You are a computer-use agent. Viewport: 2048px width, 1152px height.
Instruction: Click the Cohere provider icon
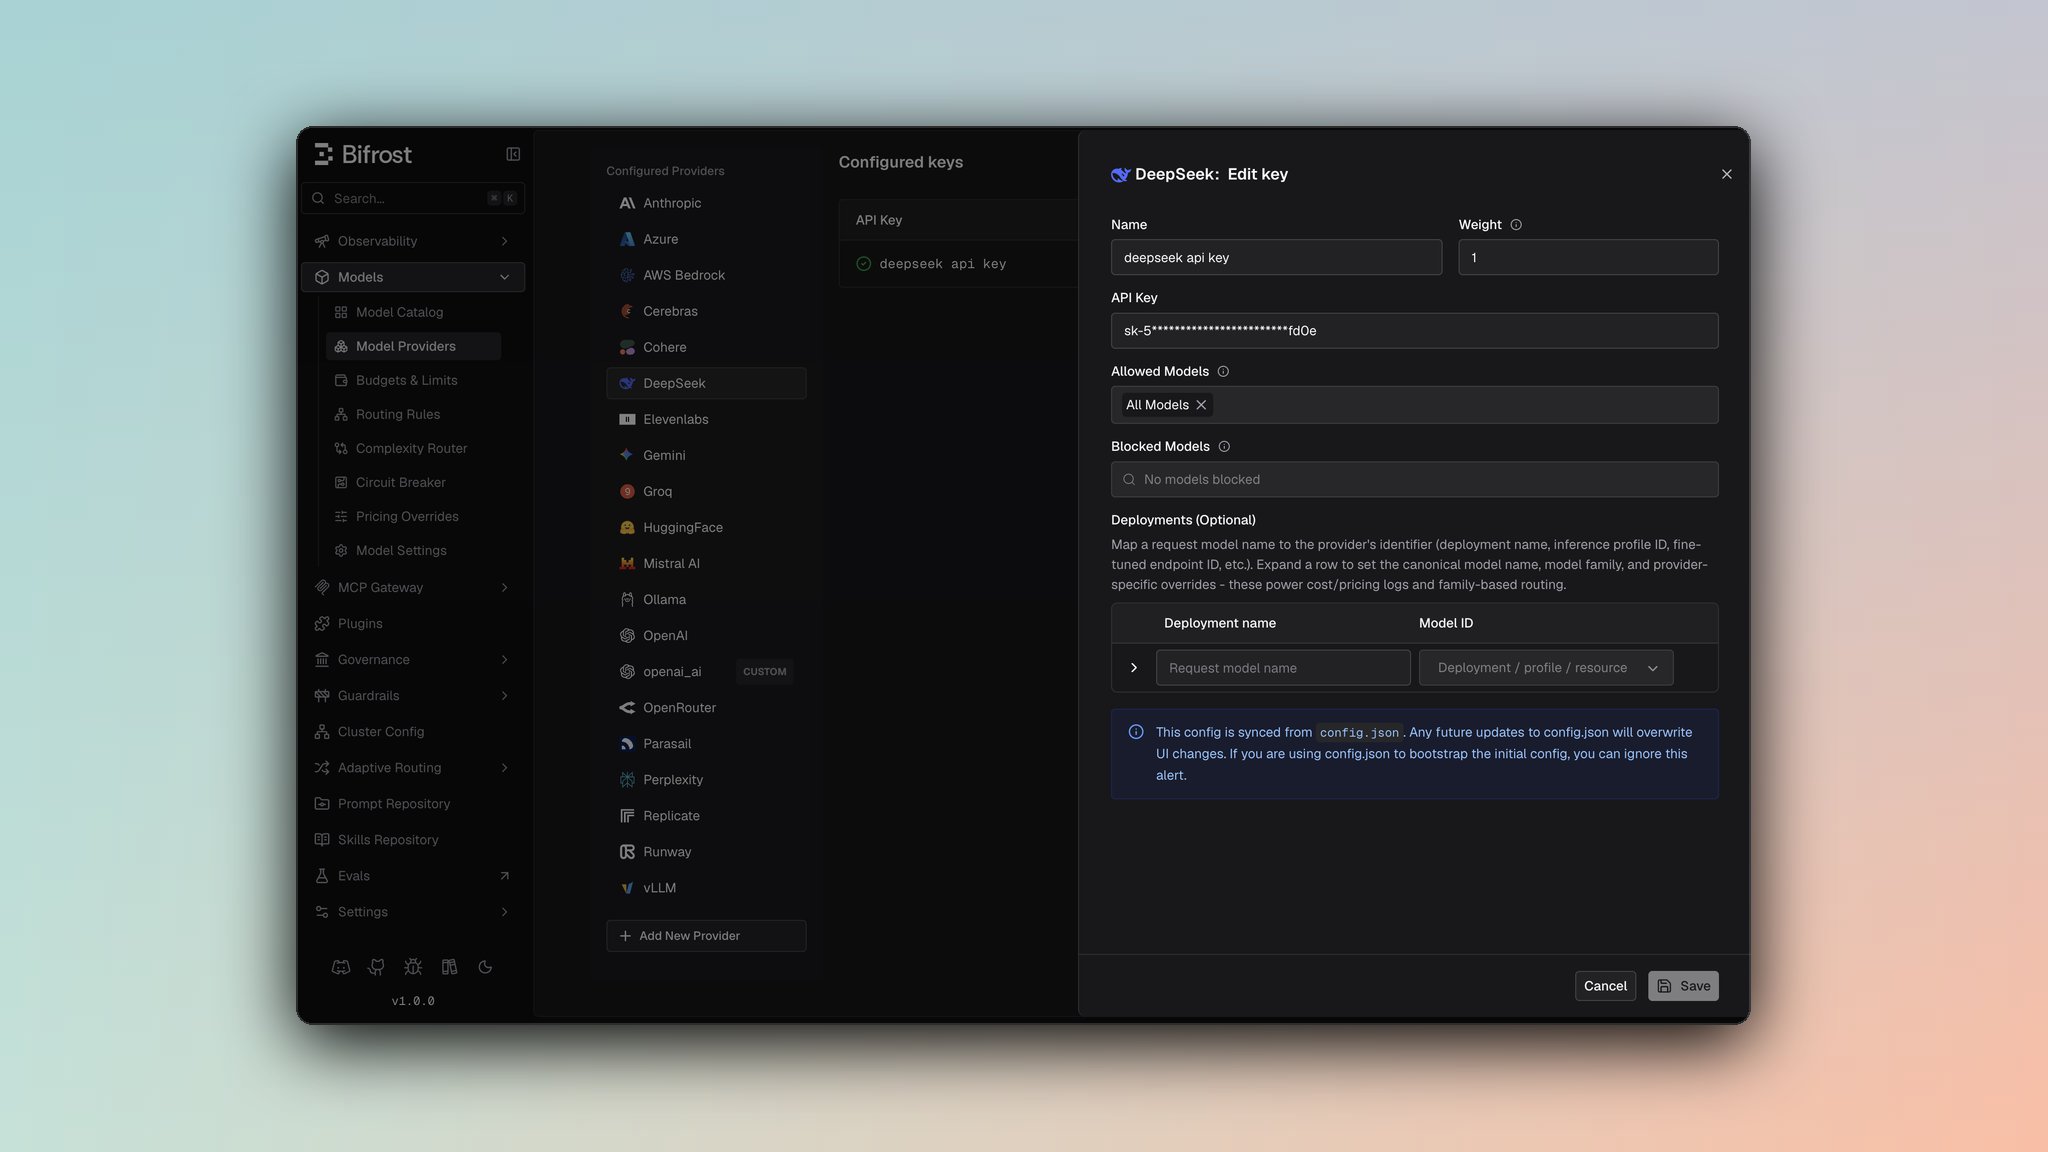tap(627, 347)
